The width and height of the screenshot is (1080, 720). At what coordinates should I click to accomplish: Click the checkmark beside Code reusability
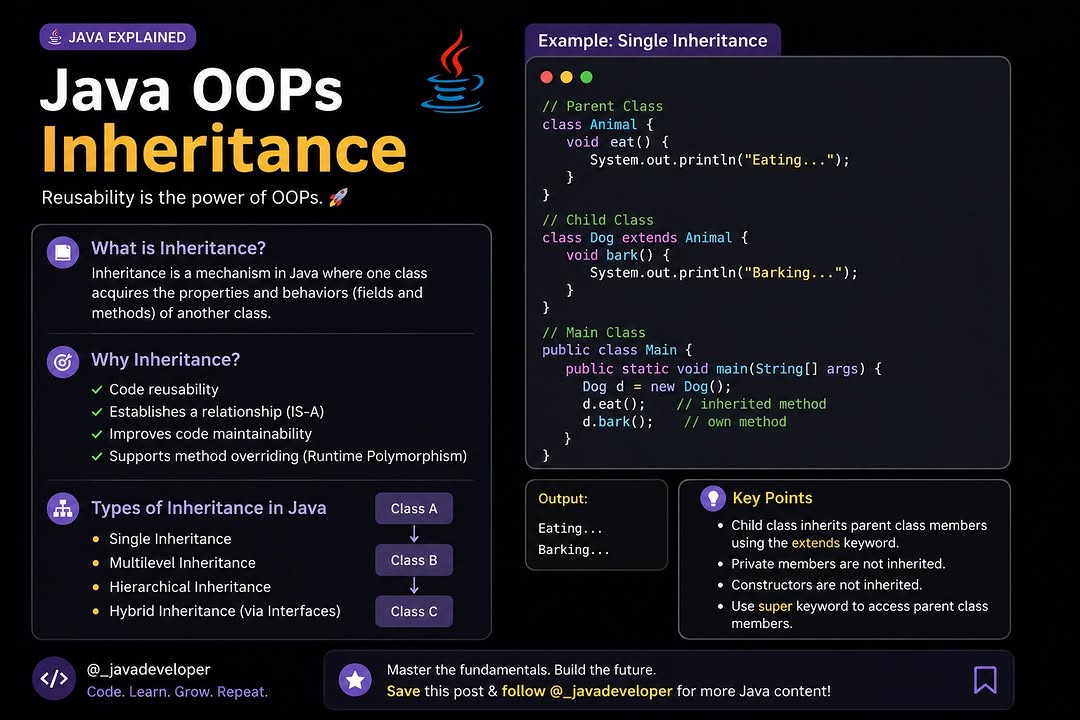[x=97, y=390]
